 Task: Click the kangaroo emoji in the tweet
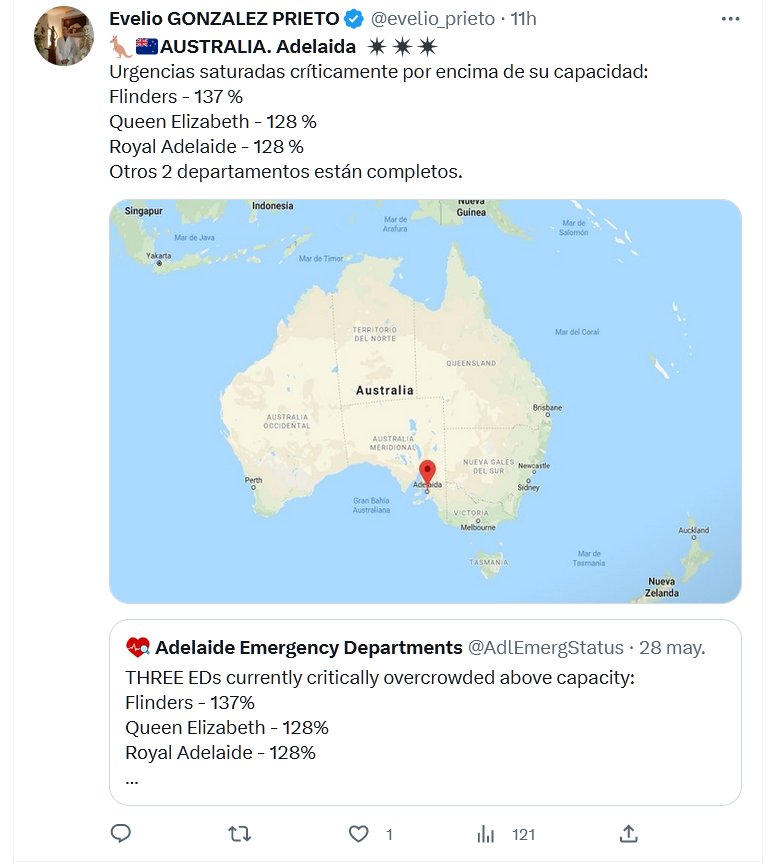120,46
